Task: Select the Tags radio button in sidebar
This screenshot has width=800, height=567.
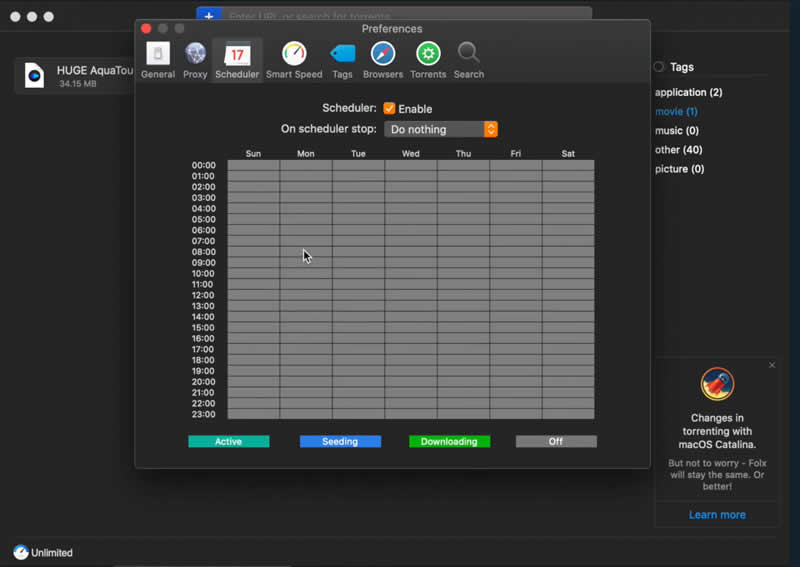Action: tap(659, 67)
